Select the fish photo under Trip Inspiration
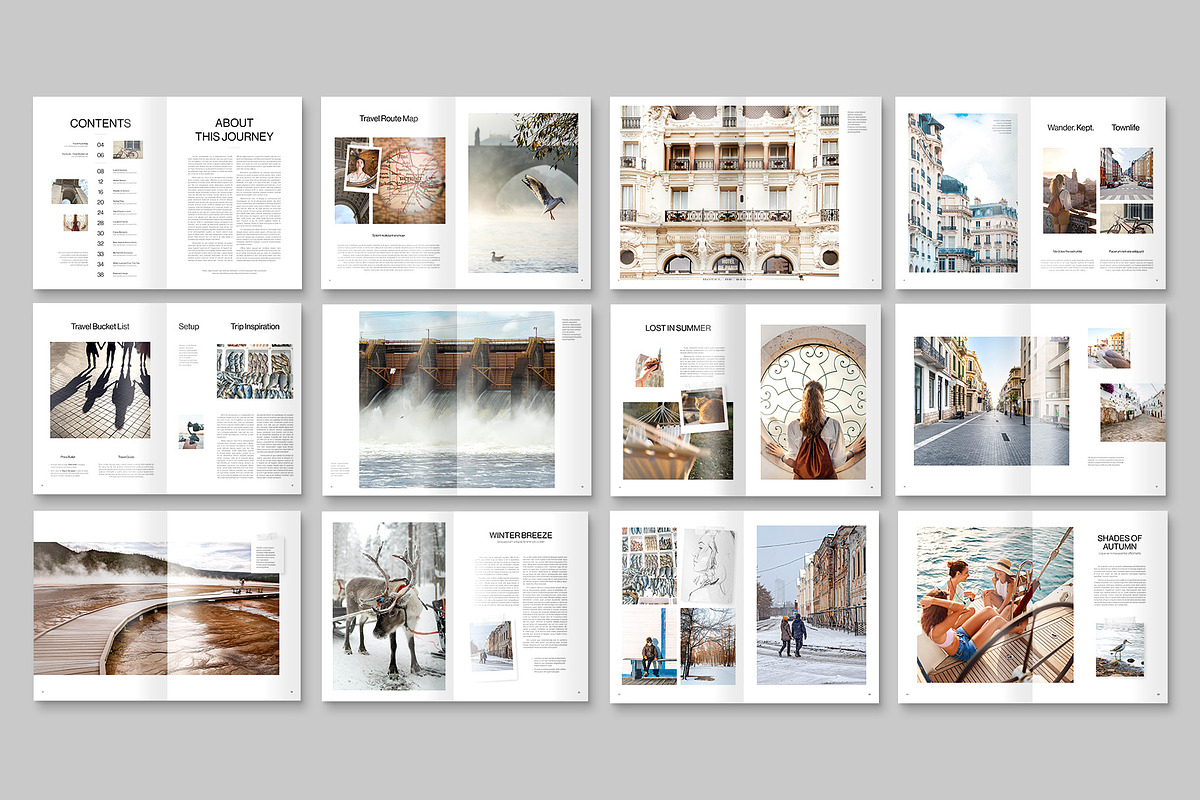Screen dimensions: 1200x800 255,371
